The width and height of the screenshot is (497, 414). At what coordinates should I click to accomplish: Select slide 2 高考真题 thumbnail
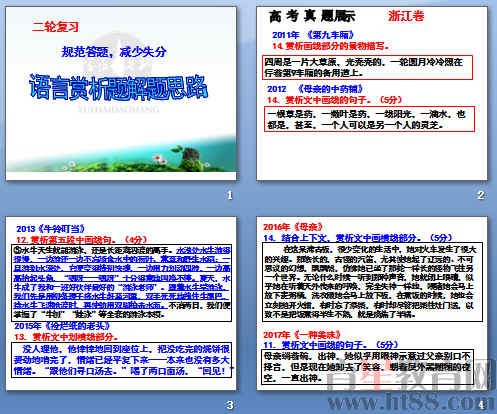pos(372,94)
